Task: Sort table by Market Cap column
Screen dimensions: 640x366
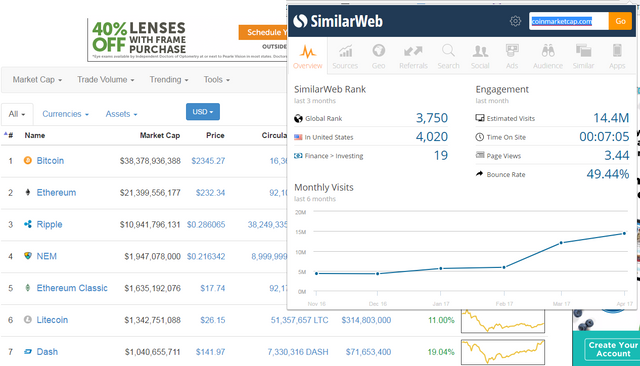Action: [160, 135]
